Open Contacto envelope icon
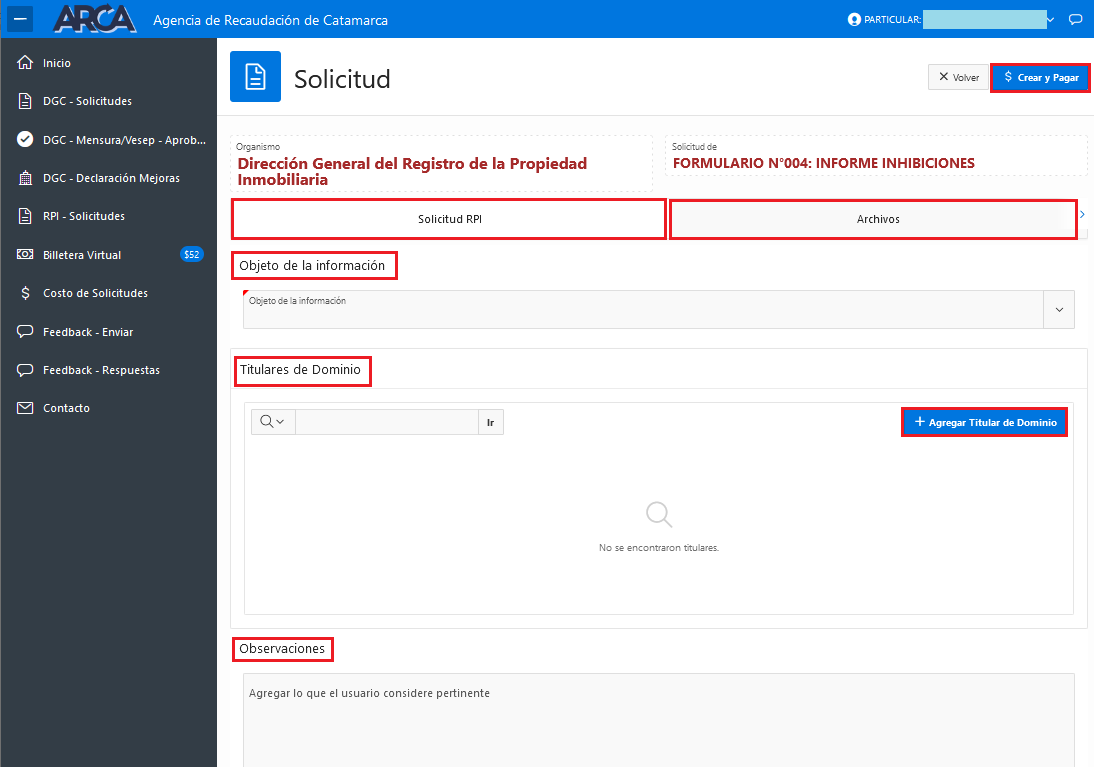Image resolution: width=1094 pixels, height=767 pixels. pos(25,408)
